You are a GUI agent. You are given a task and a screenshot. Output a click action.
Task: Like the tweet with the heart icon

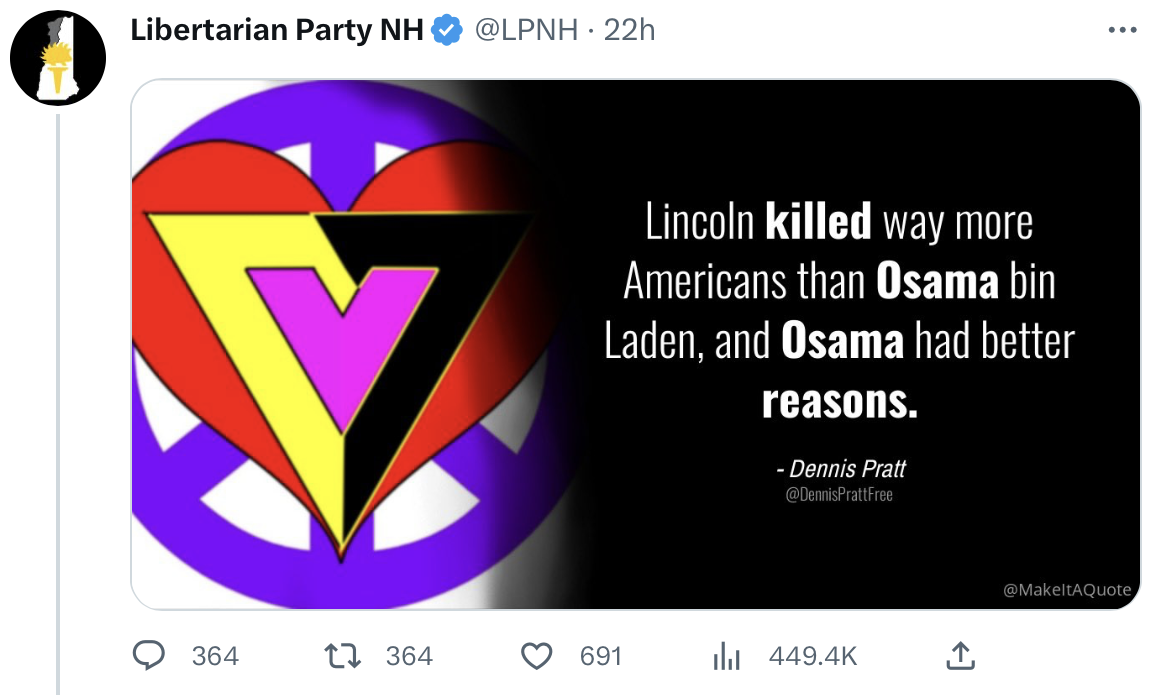point(538,655)
